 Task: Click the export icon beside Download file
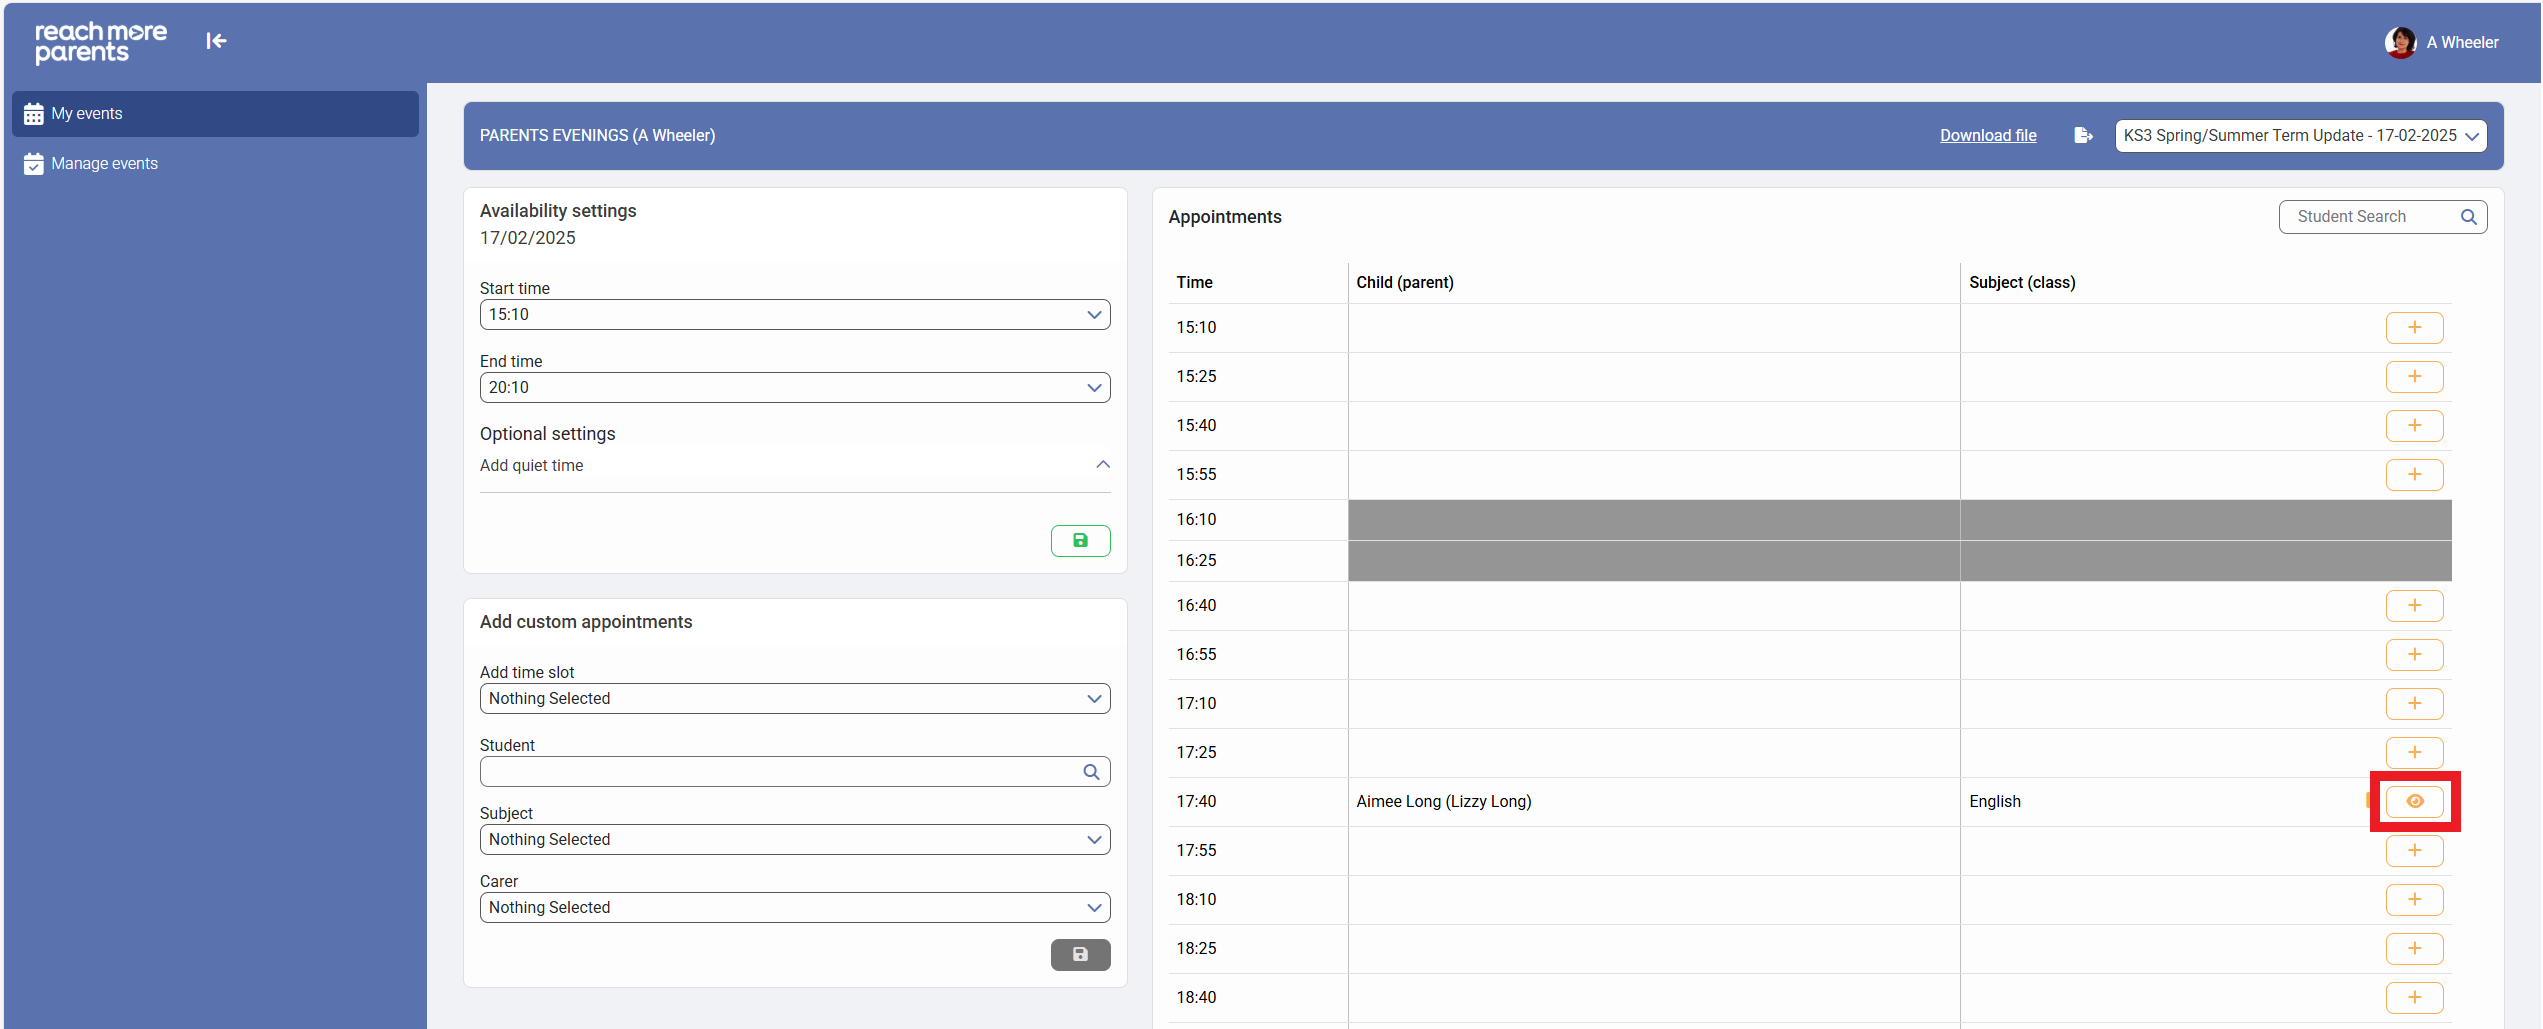pos(2083,136)
